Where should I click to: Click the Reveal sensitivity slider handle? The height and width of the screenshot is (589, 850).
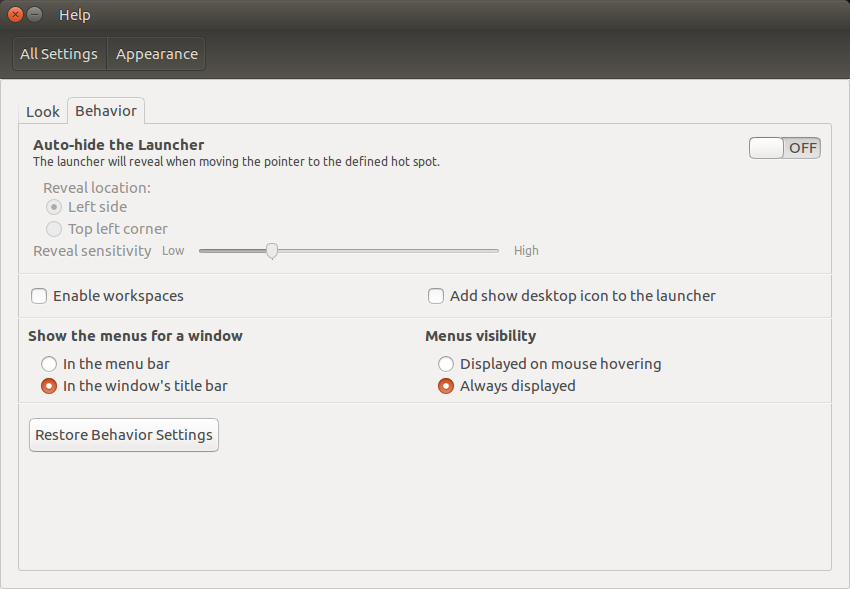(272, 251)
